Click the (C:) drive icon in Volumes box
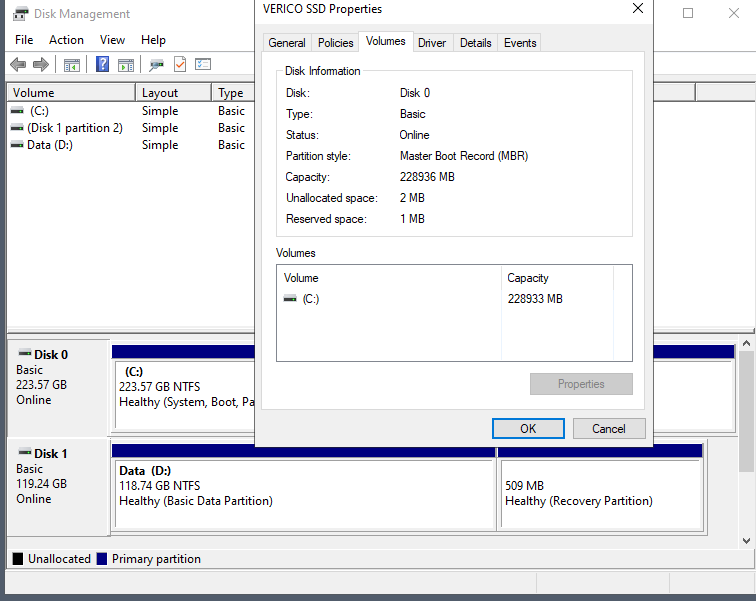 (x=290, y=299)
